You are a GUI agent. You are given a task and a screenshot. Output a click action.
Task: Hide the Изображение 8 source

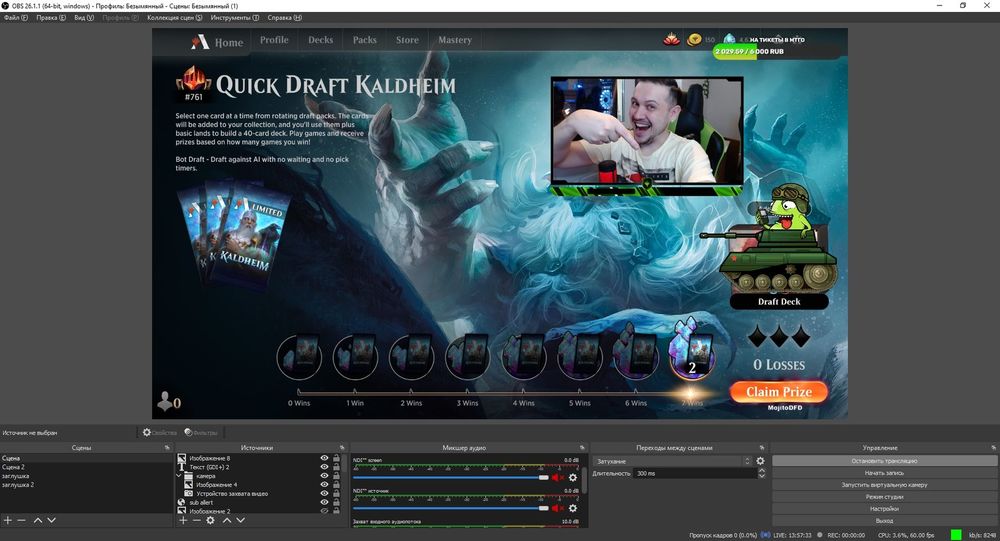click(x=324, y=458)
